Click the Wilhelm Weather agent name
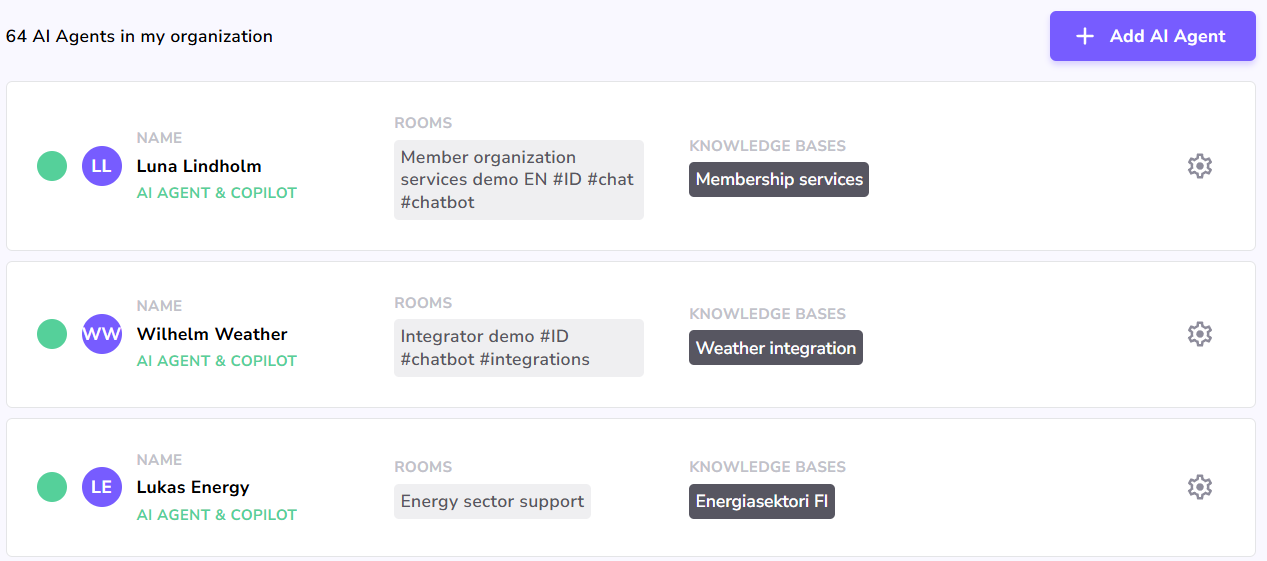The height and width of the screenshot is (561, 1267). tap(212, 334)
